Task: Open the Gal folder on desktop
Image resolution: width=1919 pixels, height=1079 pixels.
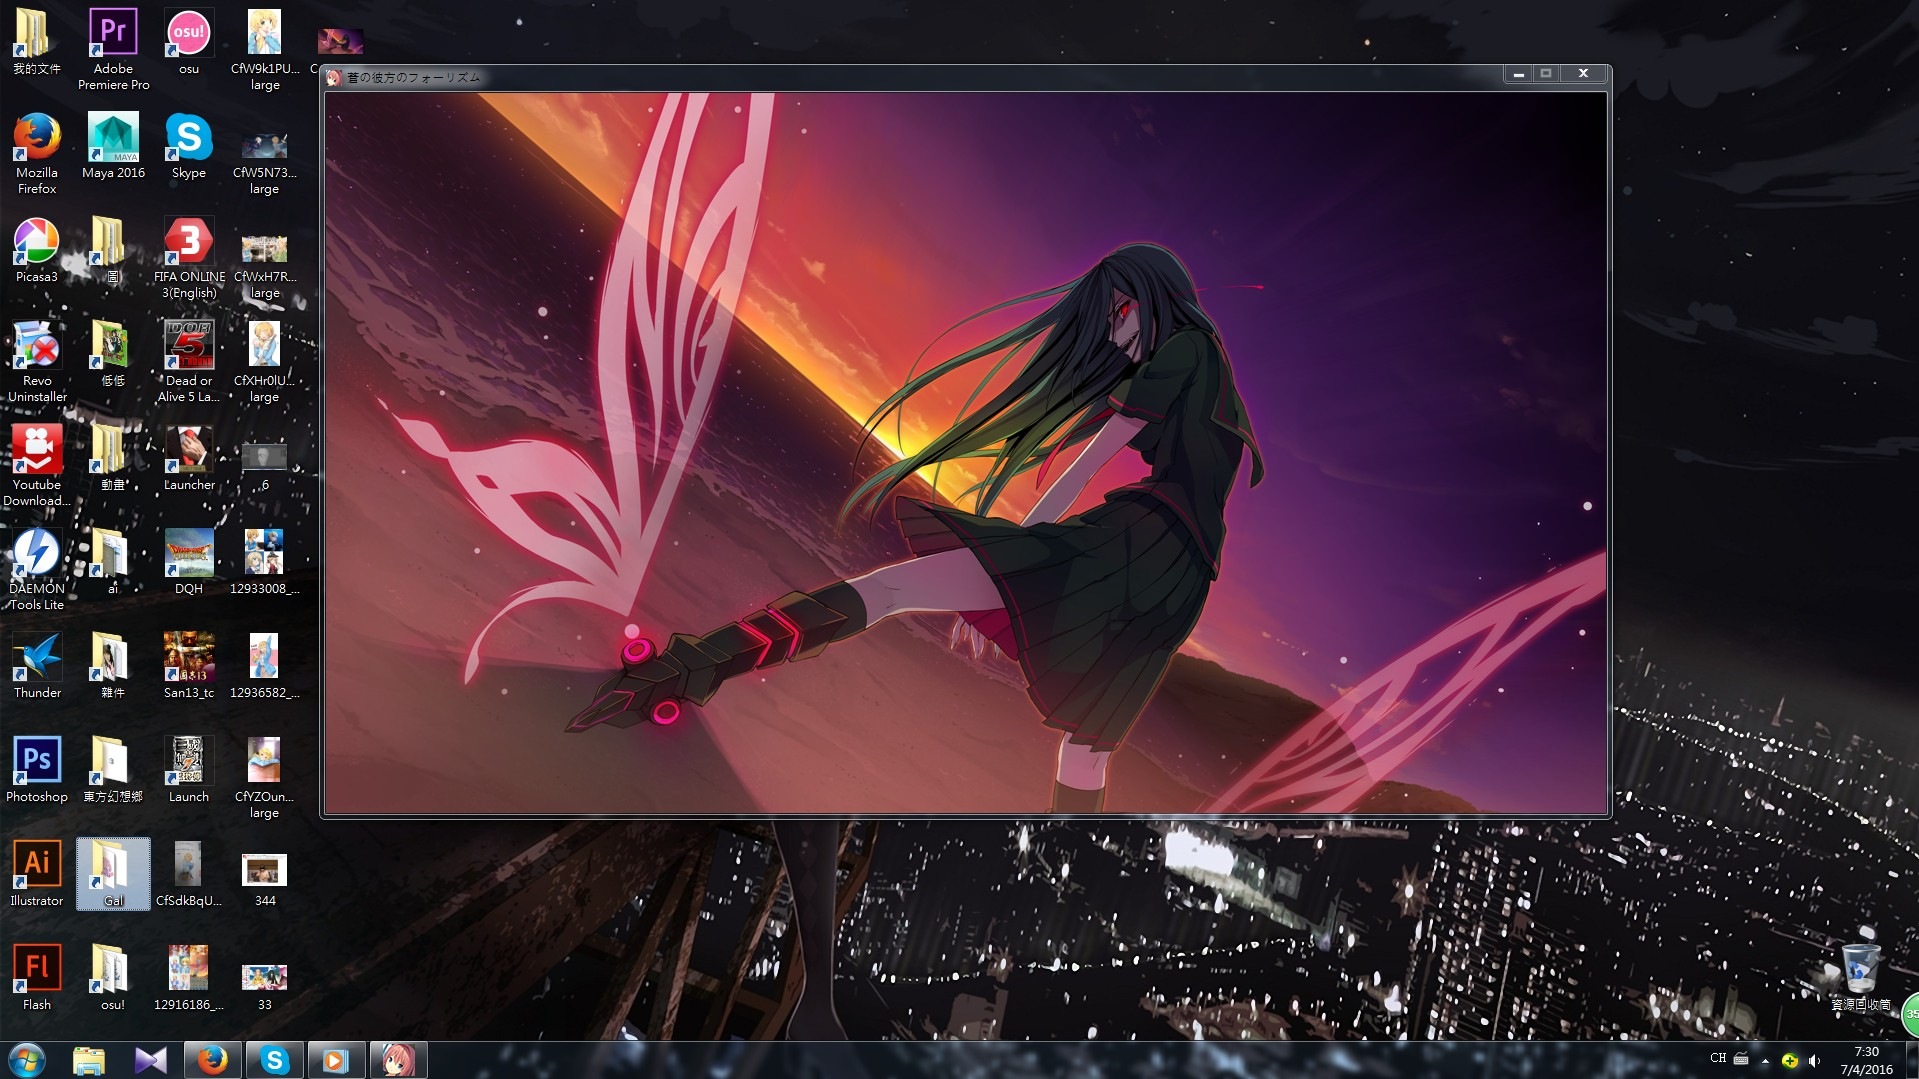Action: point(113,872)
